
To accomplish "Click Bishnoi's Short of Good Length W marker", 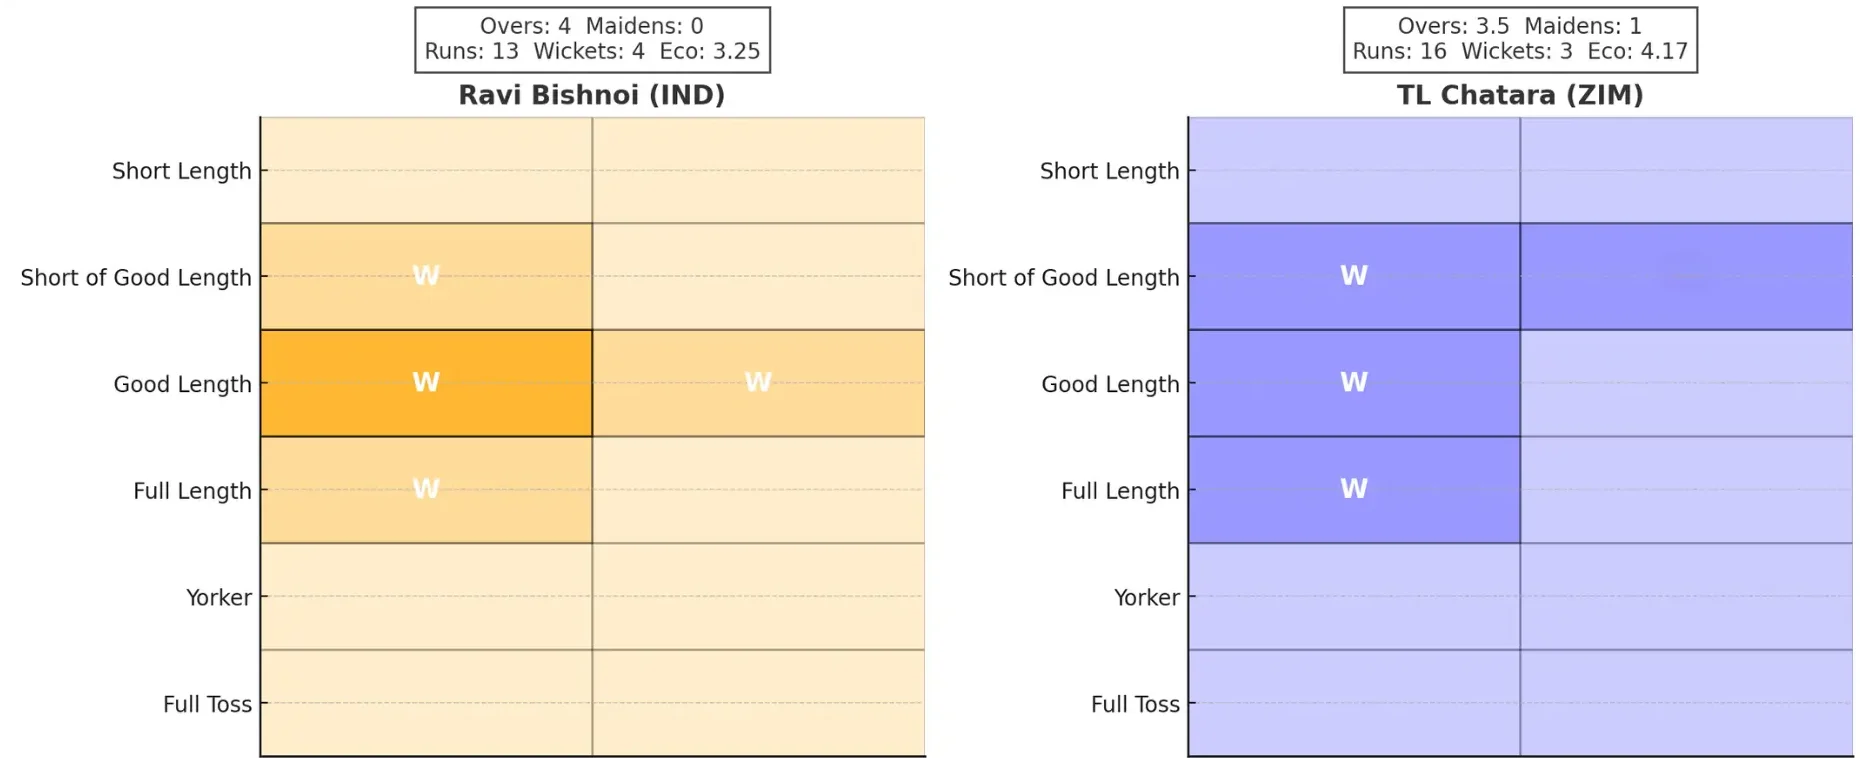I will 426,275.
